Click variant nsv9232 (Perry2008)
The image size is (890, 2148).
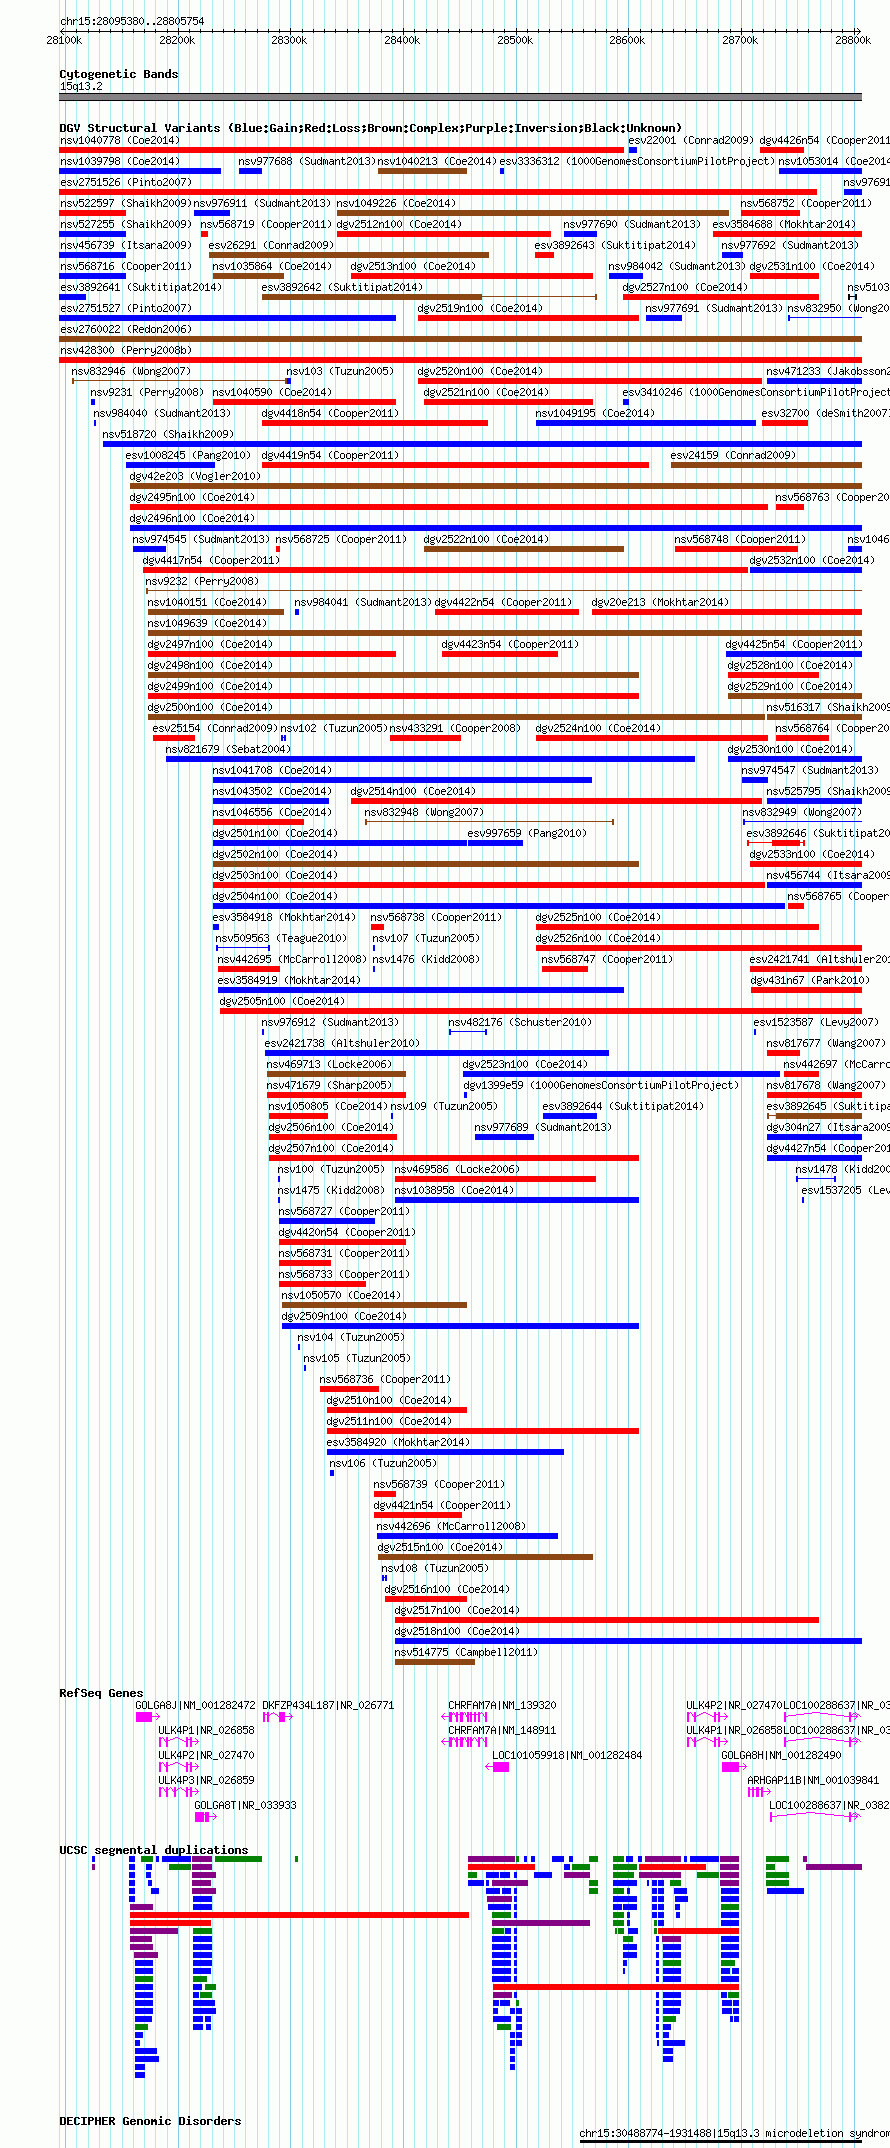(504, 591)
